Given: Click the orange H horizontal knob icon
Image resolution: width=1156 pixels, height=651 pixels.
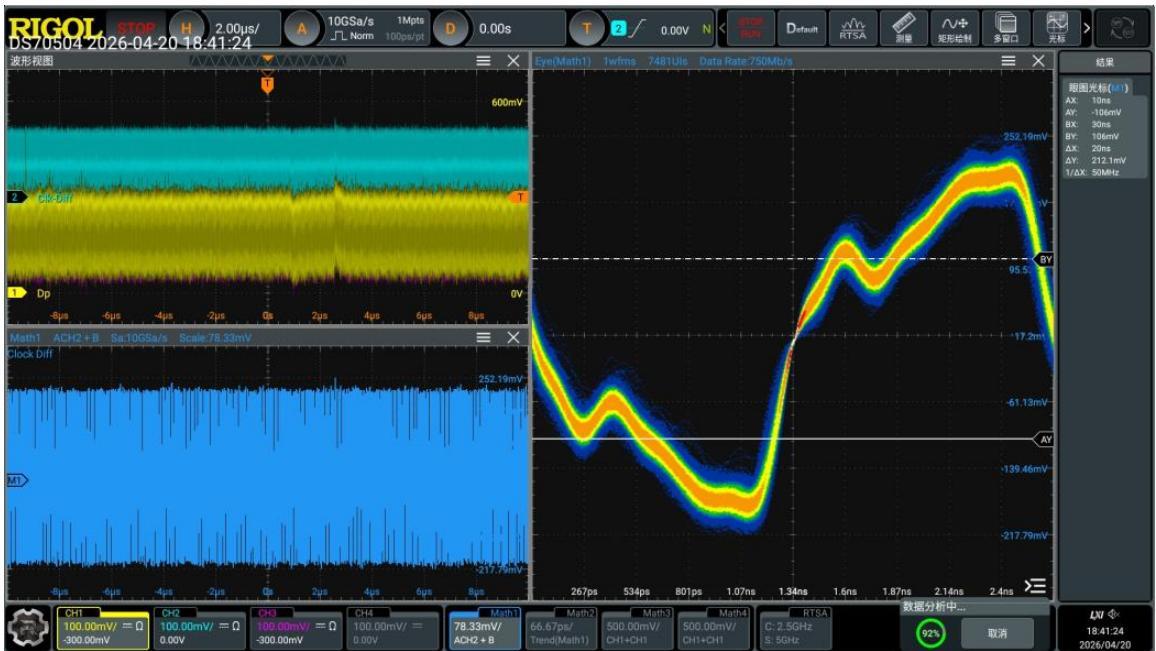Looking at the screenshot, I should pos(186,29).
